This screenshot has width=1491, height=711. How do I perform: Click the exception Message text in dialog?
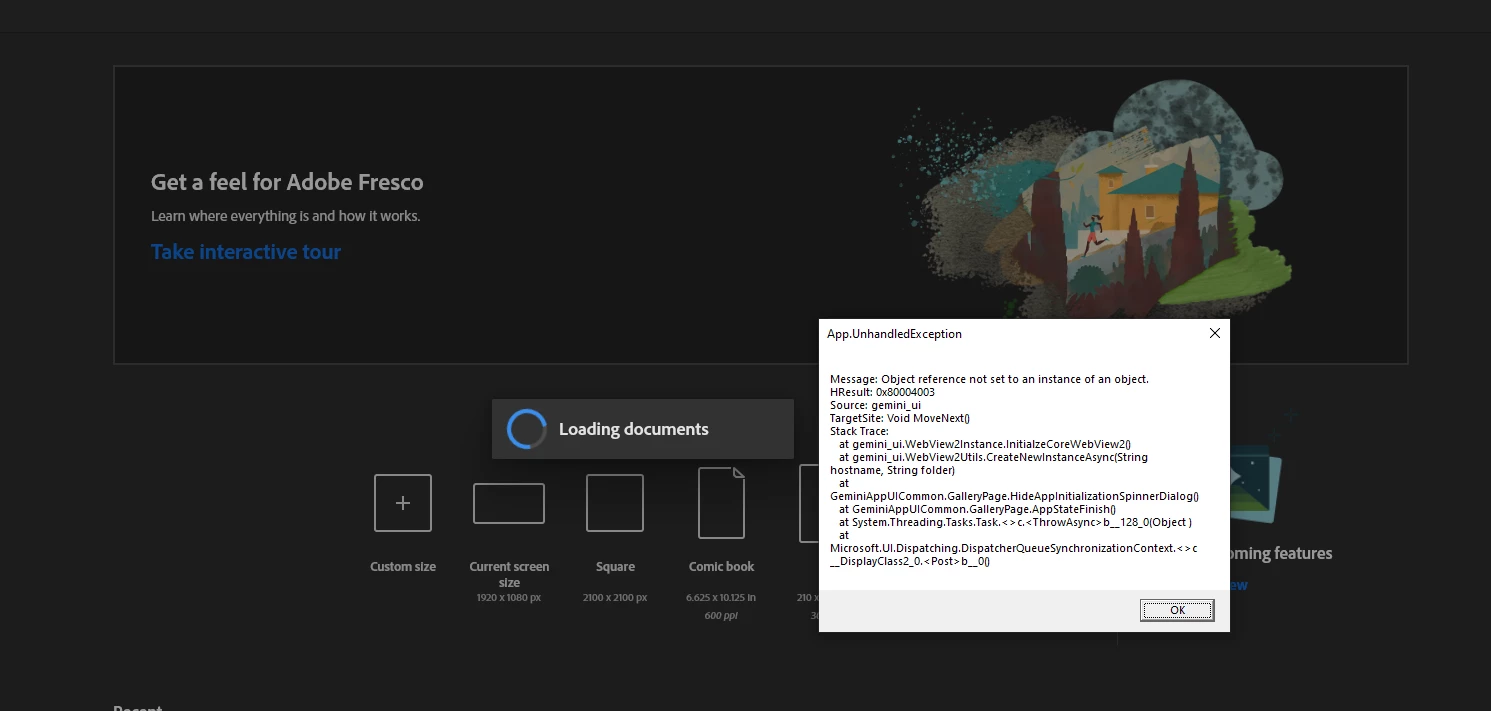(x=989, y=379)
